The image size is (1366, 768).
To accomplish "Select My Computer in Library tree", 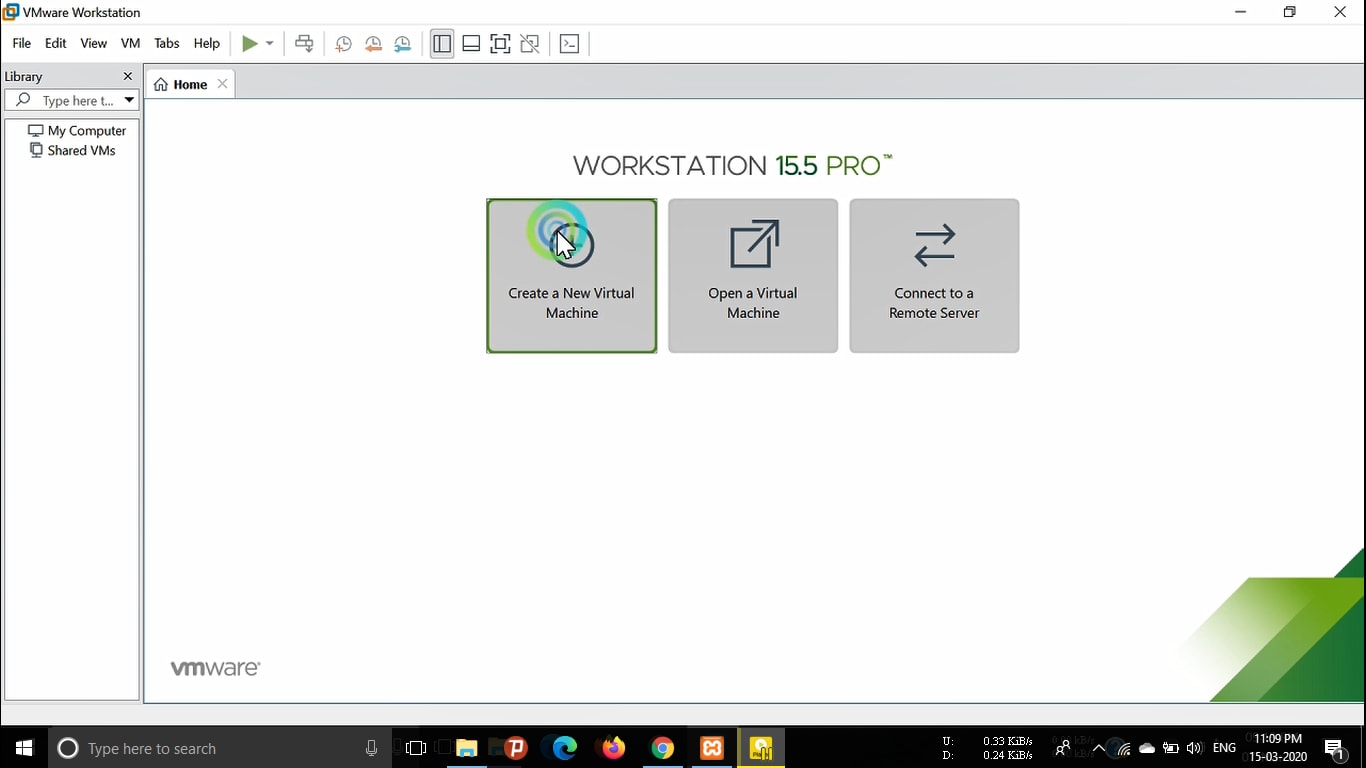I will (86, 130).
